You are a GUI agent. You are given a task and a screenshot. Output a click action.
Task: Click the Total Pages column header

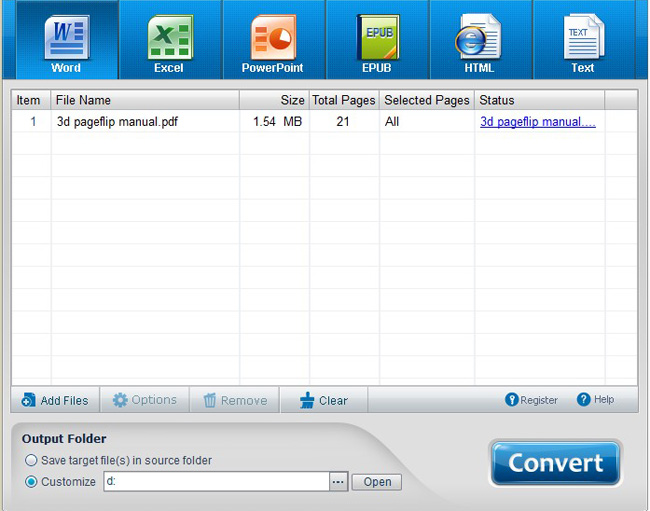(x=344, y=100)
